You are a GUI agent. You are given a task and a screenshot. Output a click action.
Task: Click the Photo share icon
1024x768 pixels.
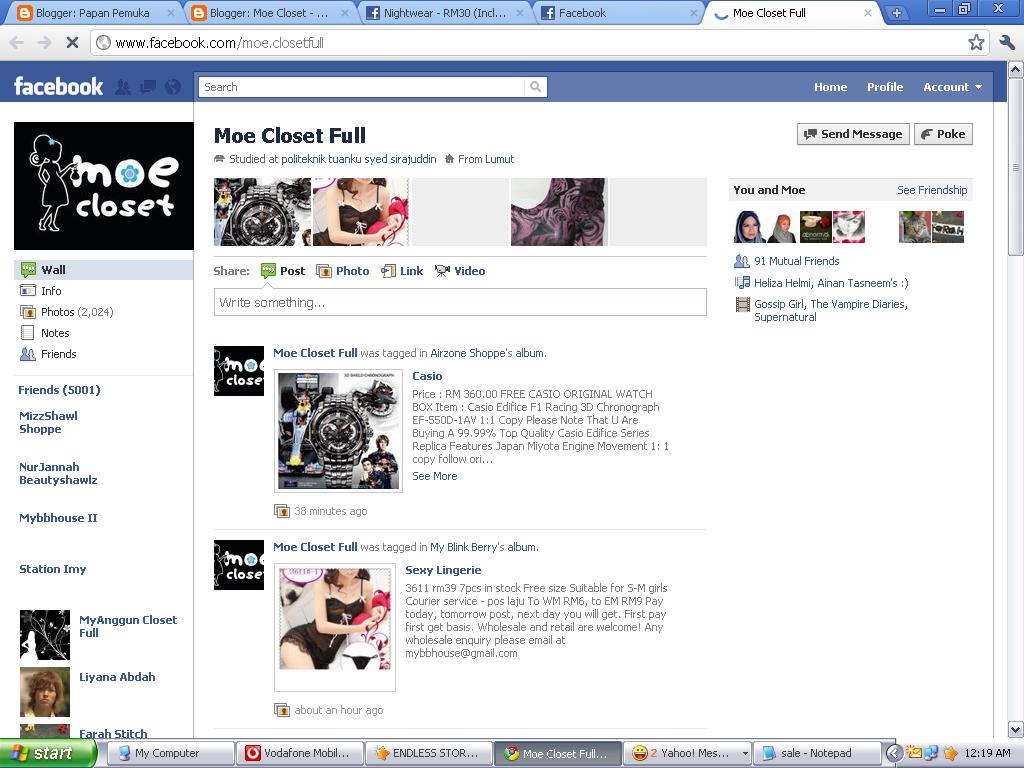pyautogui.click(x=324, y=271)
